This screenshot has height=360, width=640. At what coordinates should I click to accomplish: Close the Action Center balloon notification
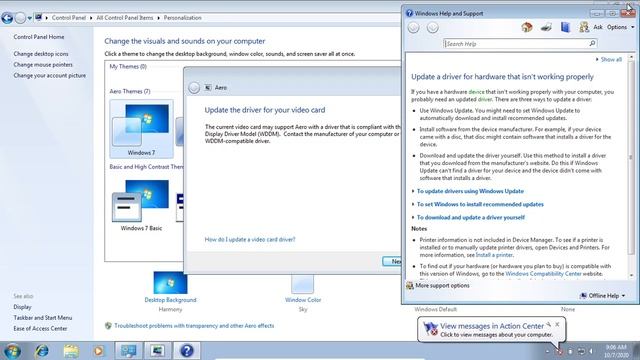pyautogui.click(x=557, y=324)
